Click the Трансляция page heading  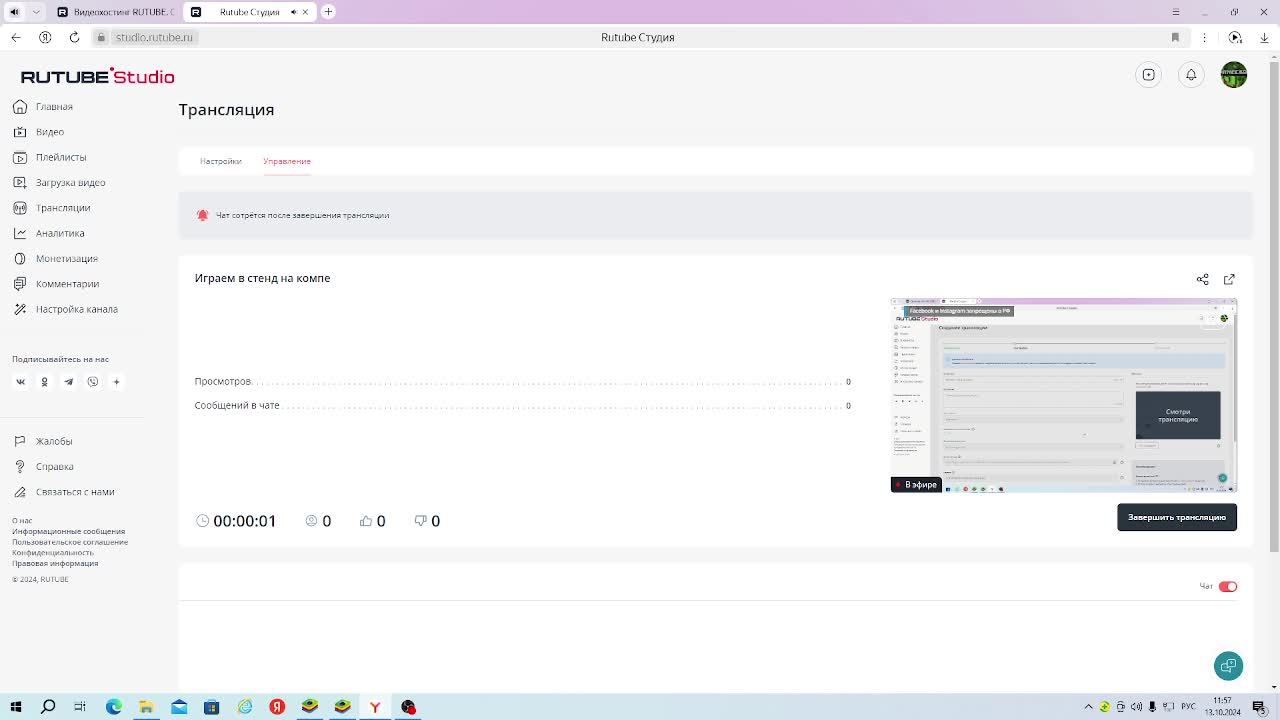click(226, 110)
